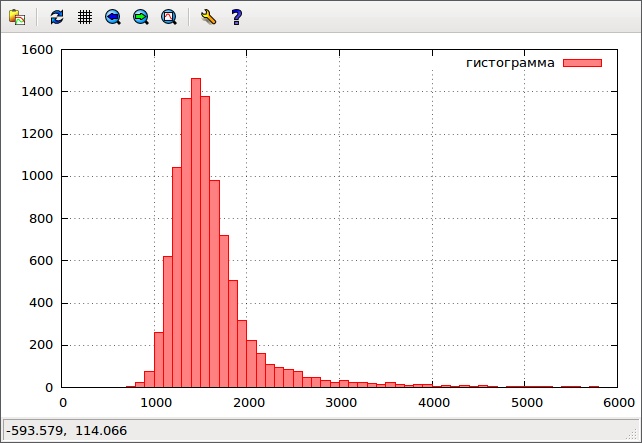Apply the next zoom settings
Image resolution: width=642 pixels, height=443 pixels.
[x=141, y=17]
